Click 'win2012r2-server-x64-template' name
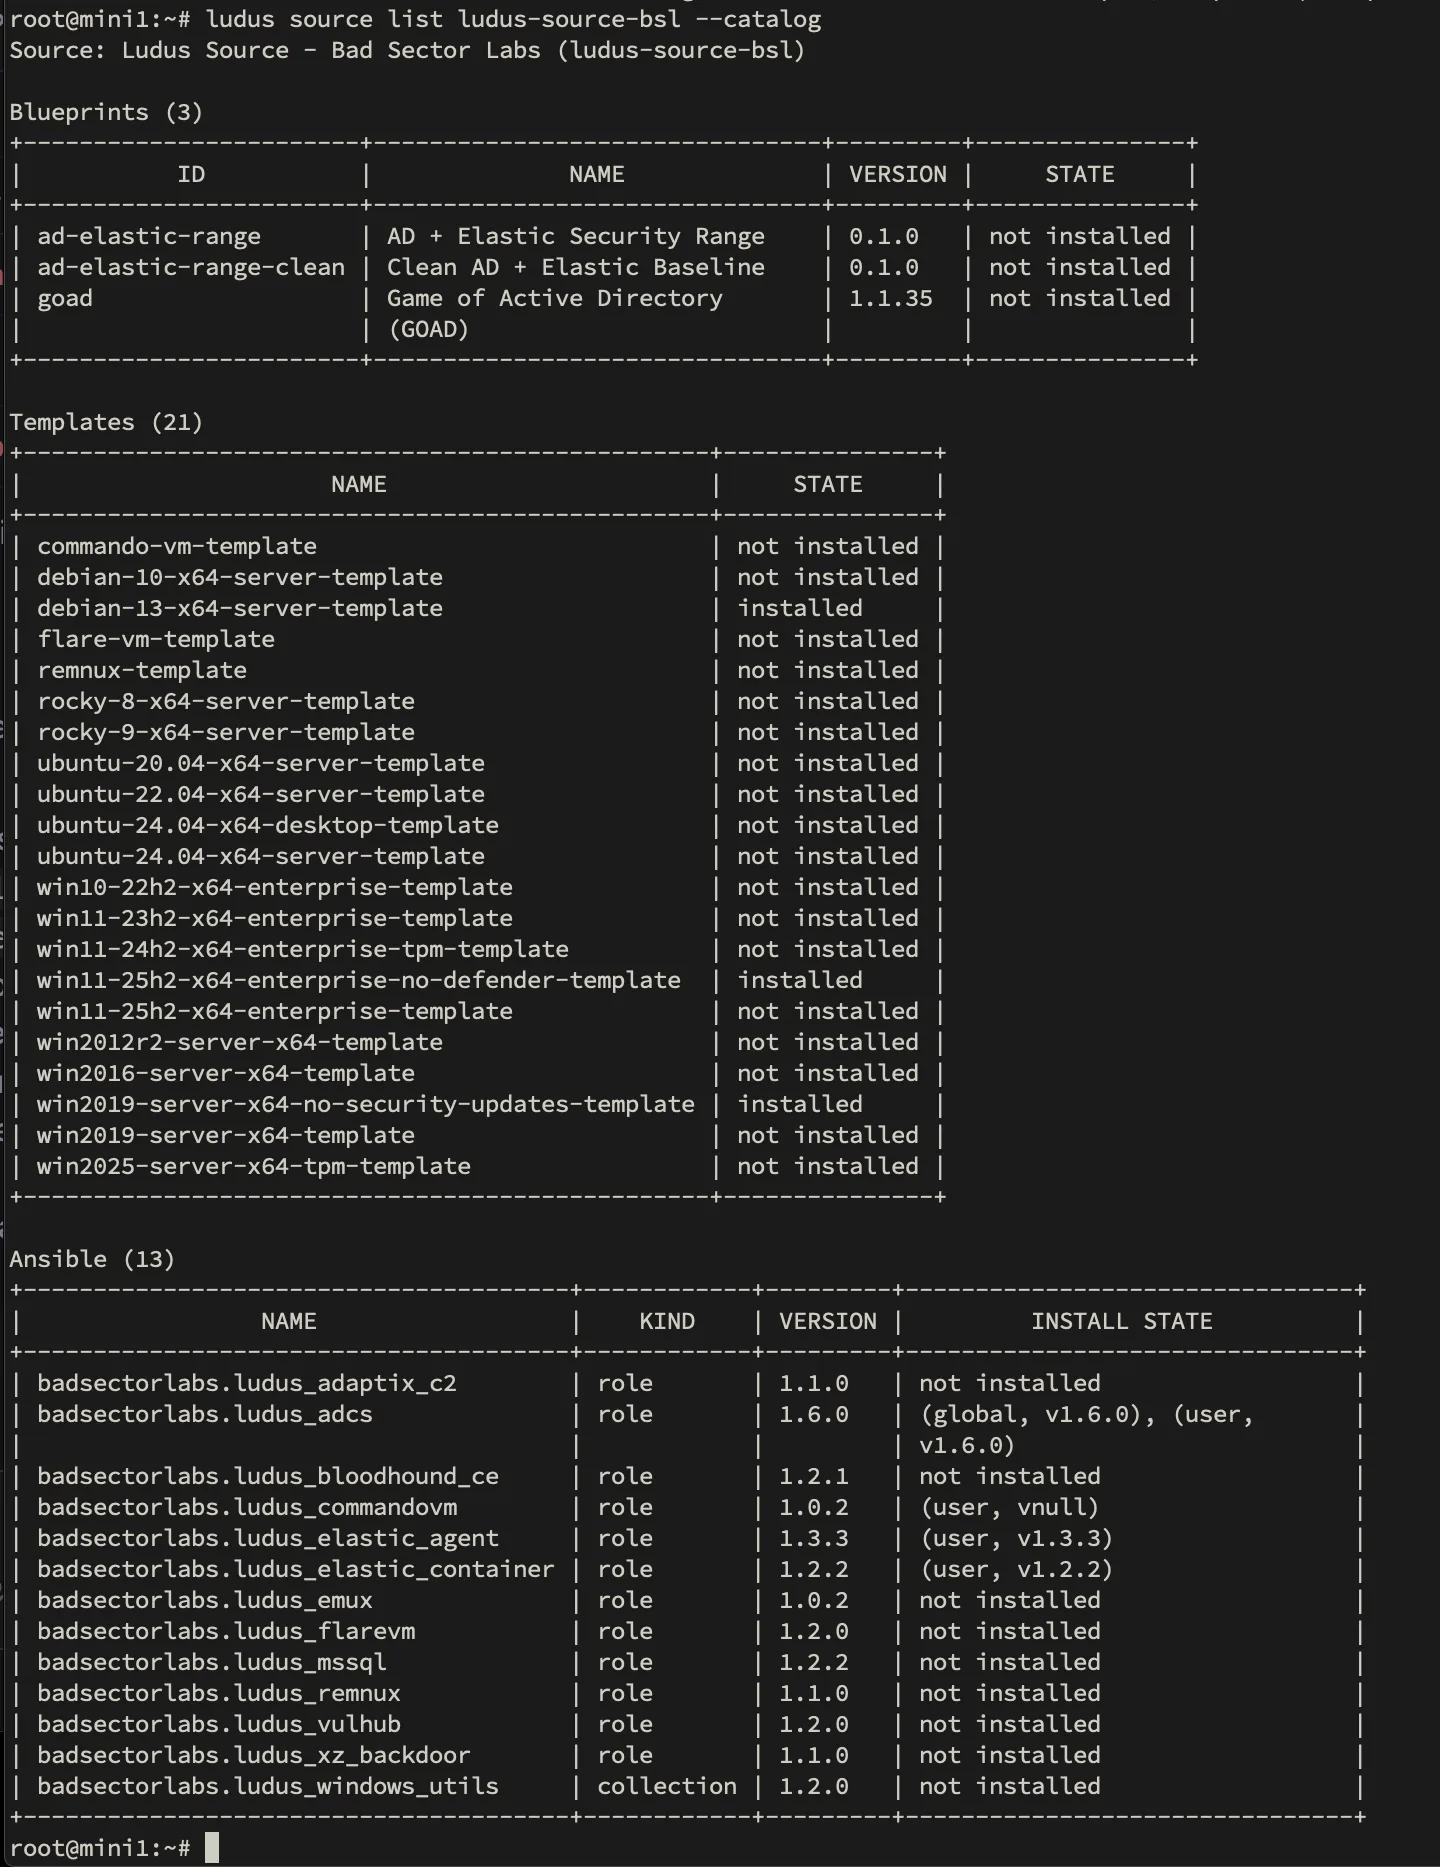Viewport: 1440px width, 1867px height. (240, 1043)
